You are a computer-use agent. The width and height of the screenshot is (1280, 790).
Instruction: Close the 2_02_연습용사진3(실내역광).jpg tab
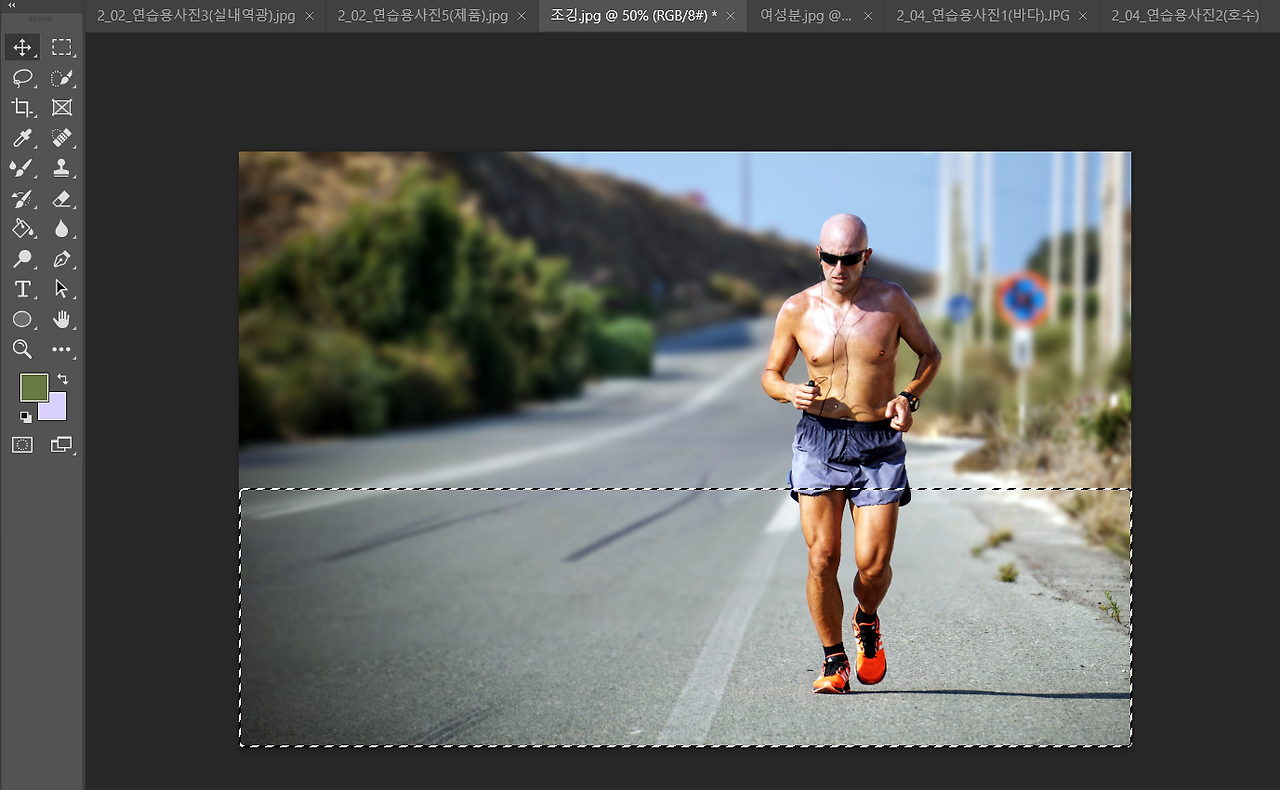[309, 16]
